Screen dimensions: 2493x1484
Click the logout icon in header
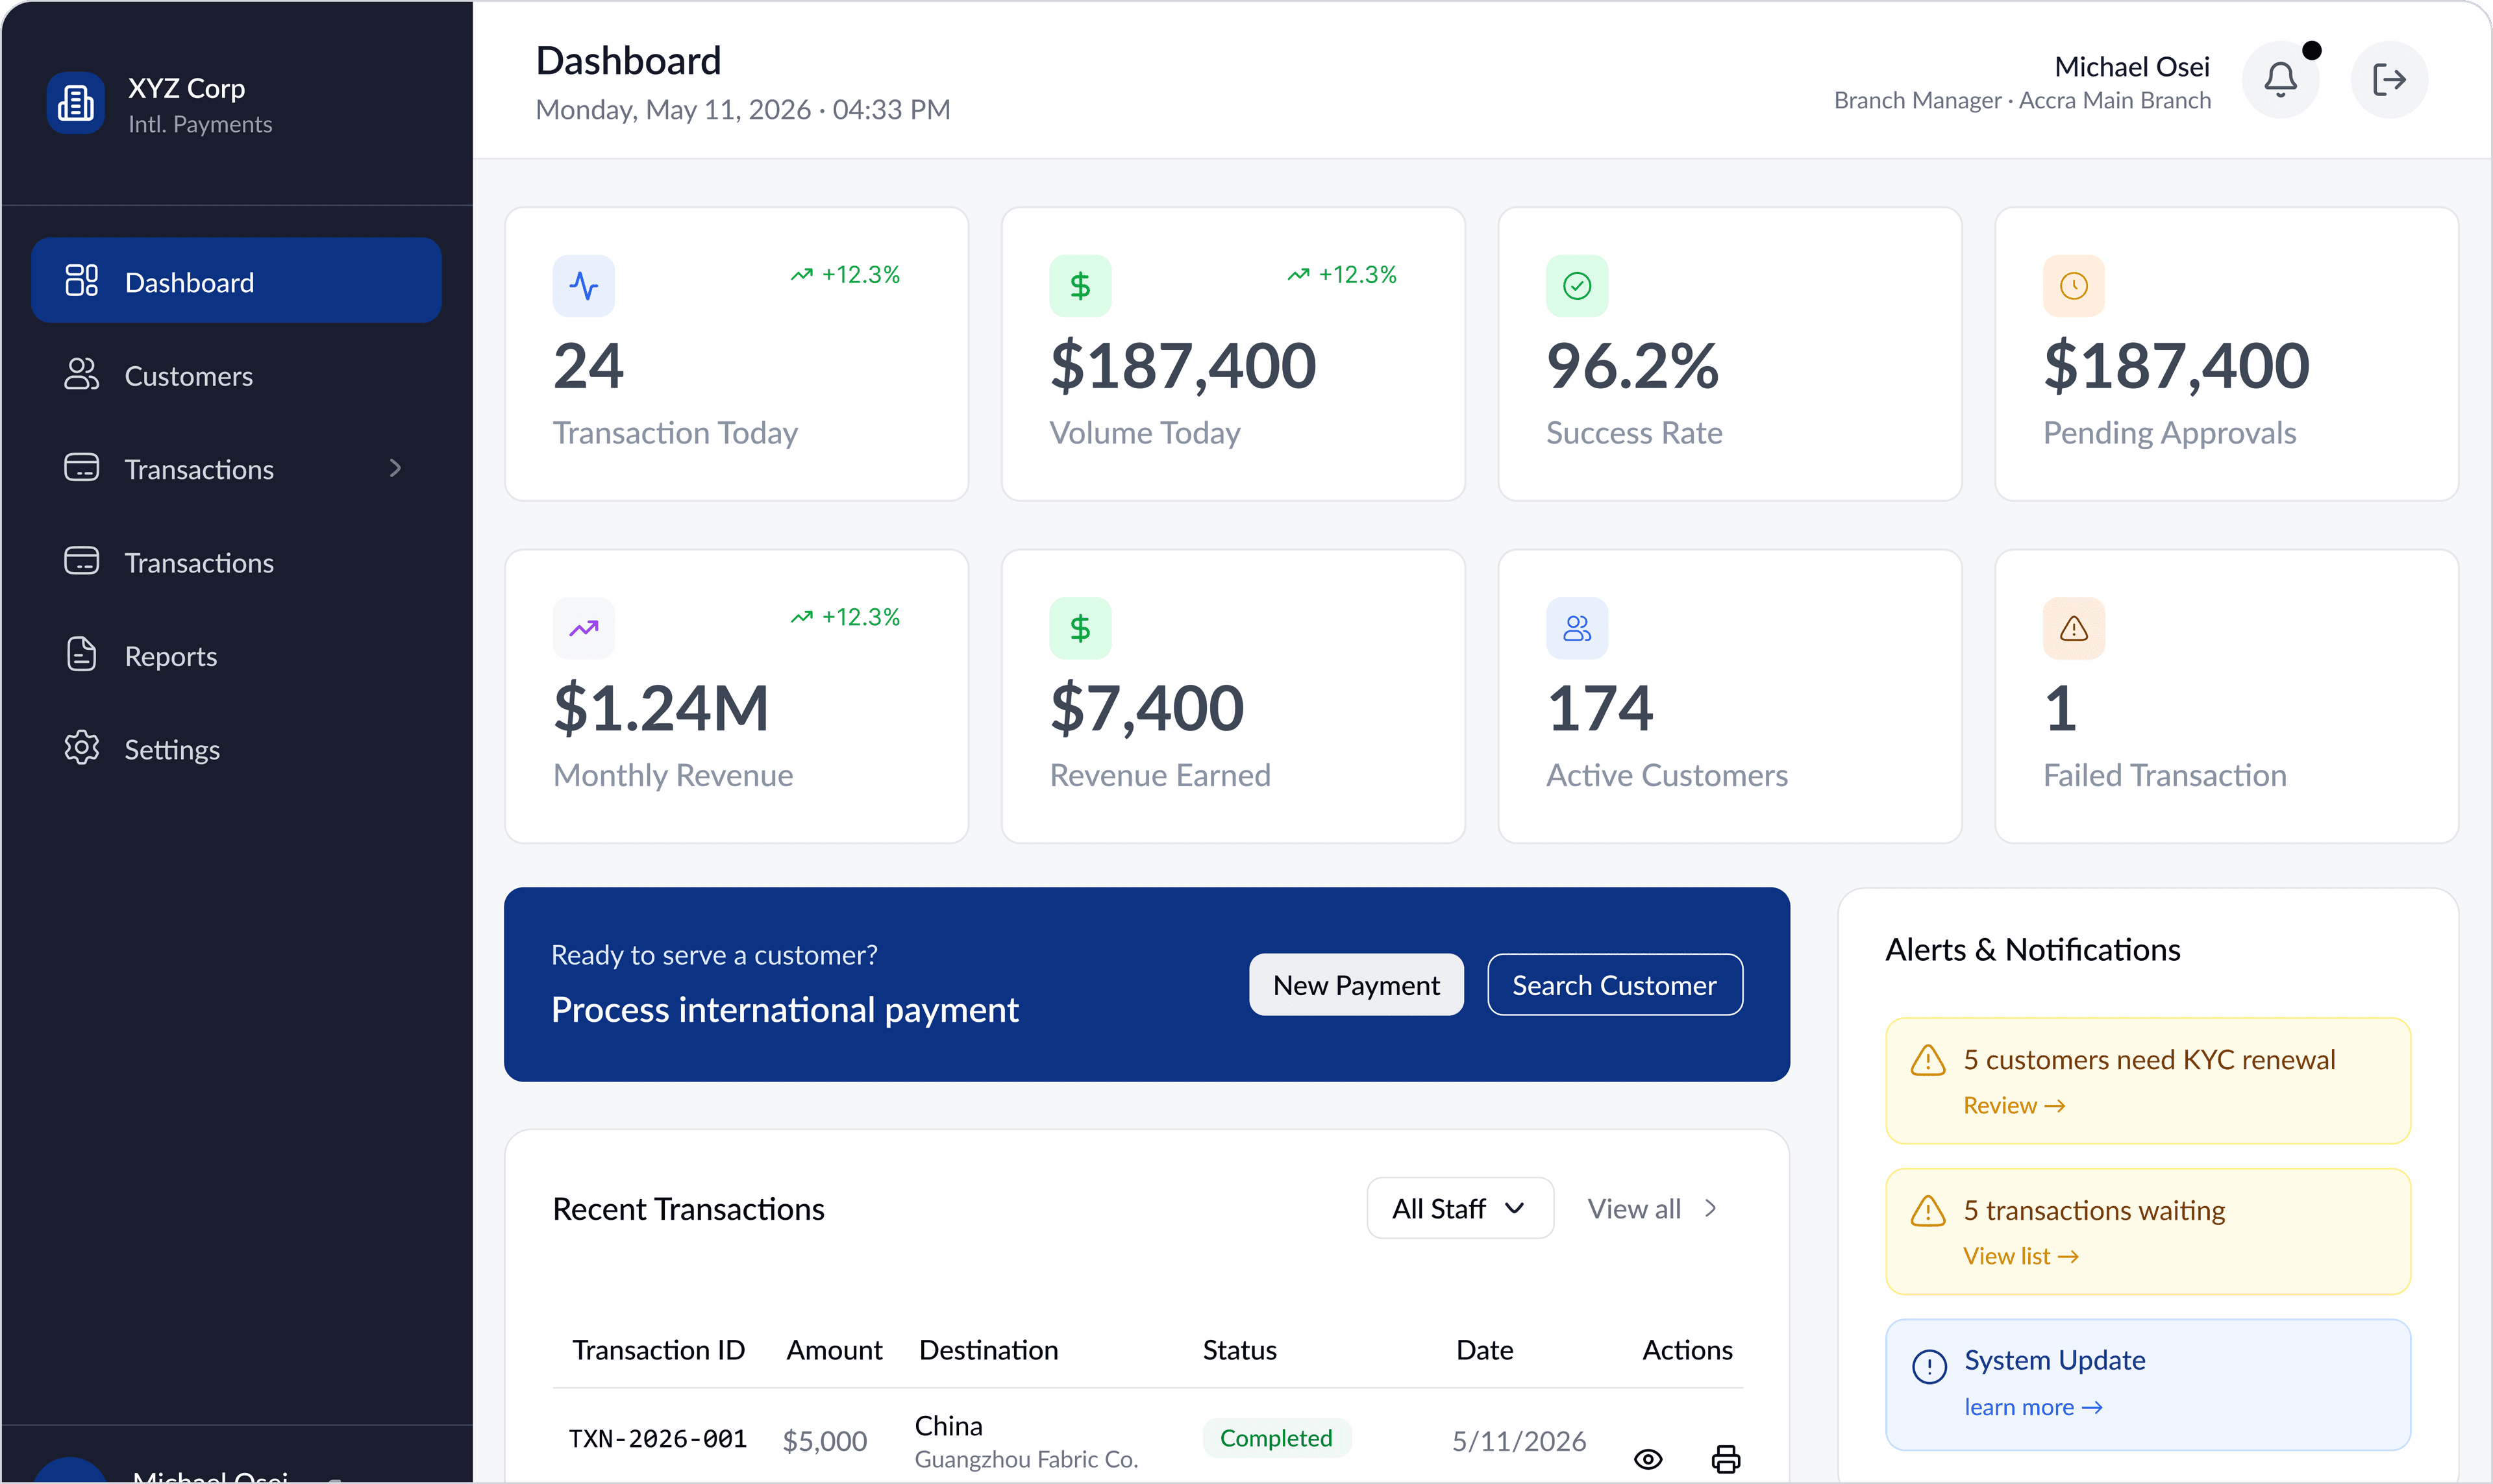pyautogui.click(x=2389, y=79)
